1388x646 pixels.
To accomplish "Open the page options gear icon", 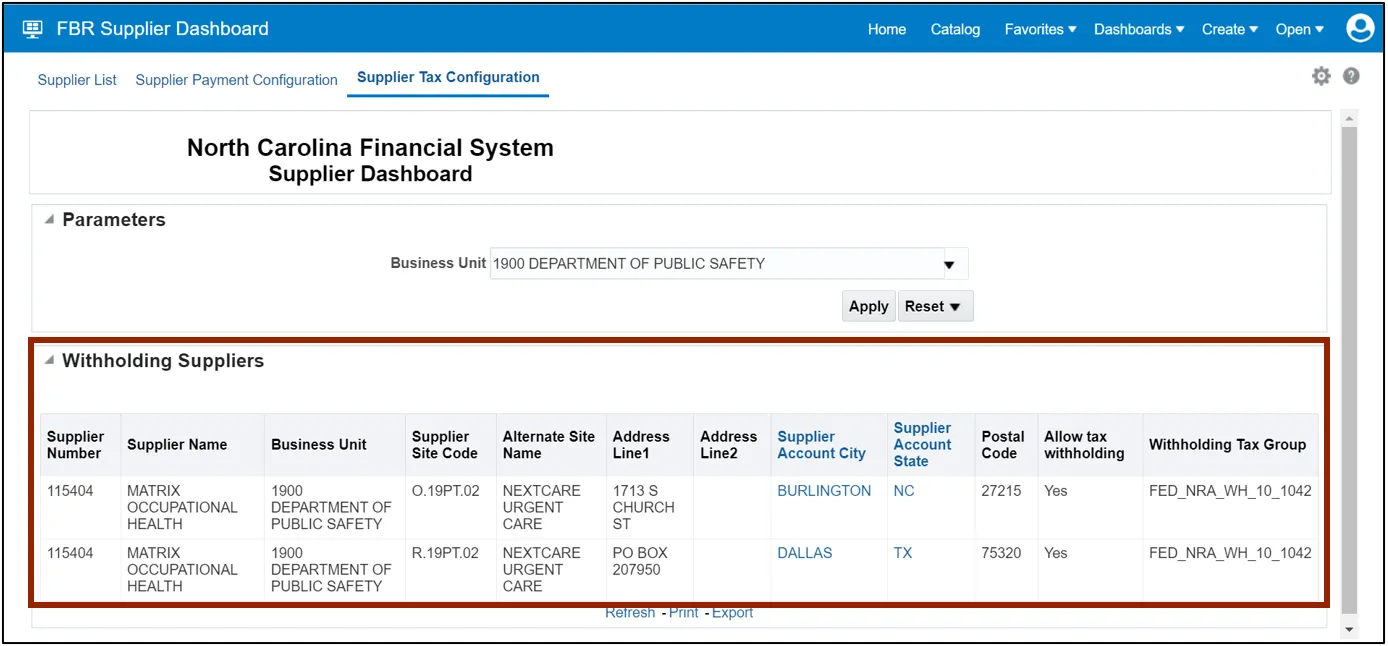I will pyautogui.click(x=1321, y=76).
